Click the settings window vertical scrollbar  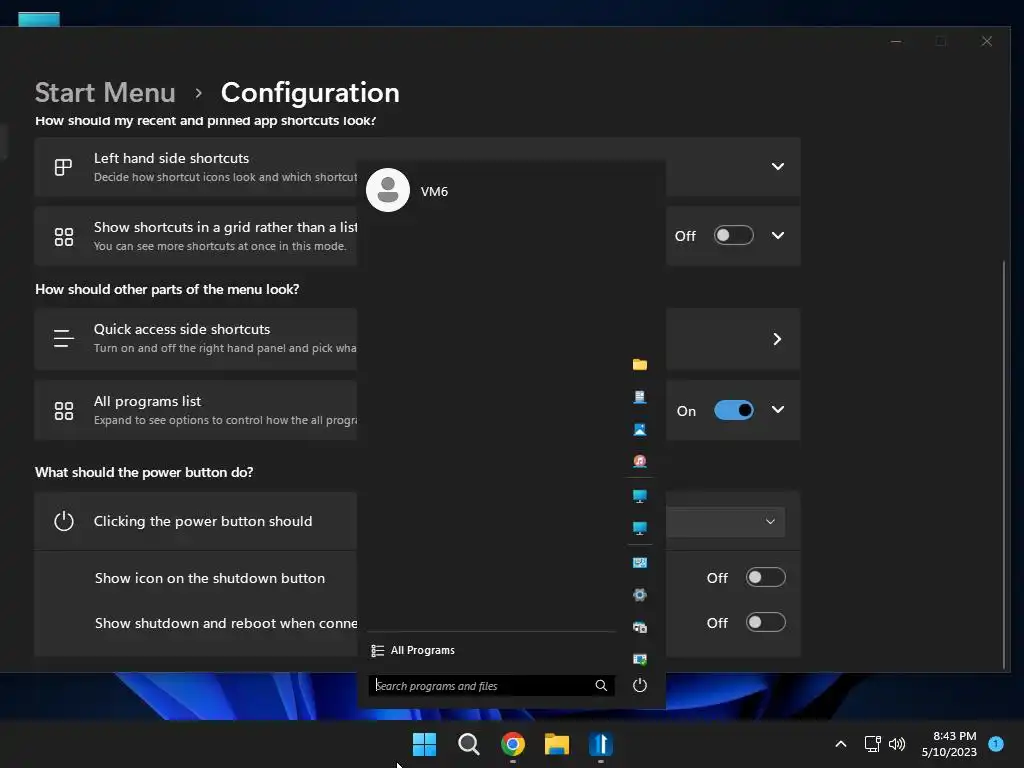coord(1004,464)
